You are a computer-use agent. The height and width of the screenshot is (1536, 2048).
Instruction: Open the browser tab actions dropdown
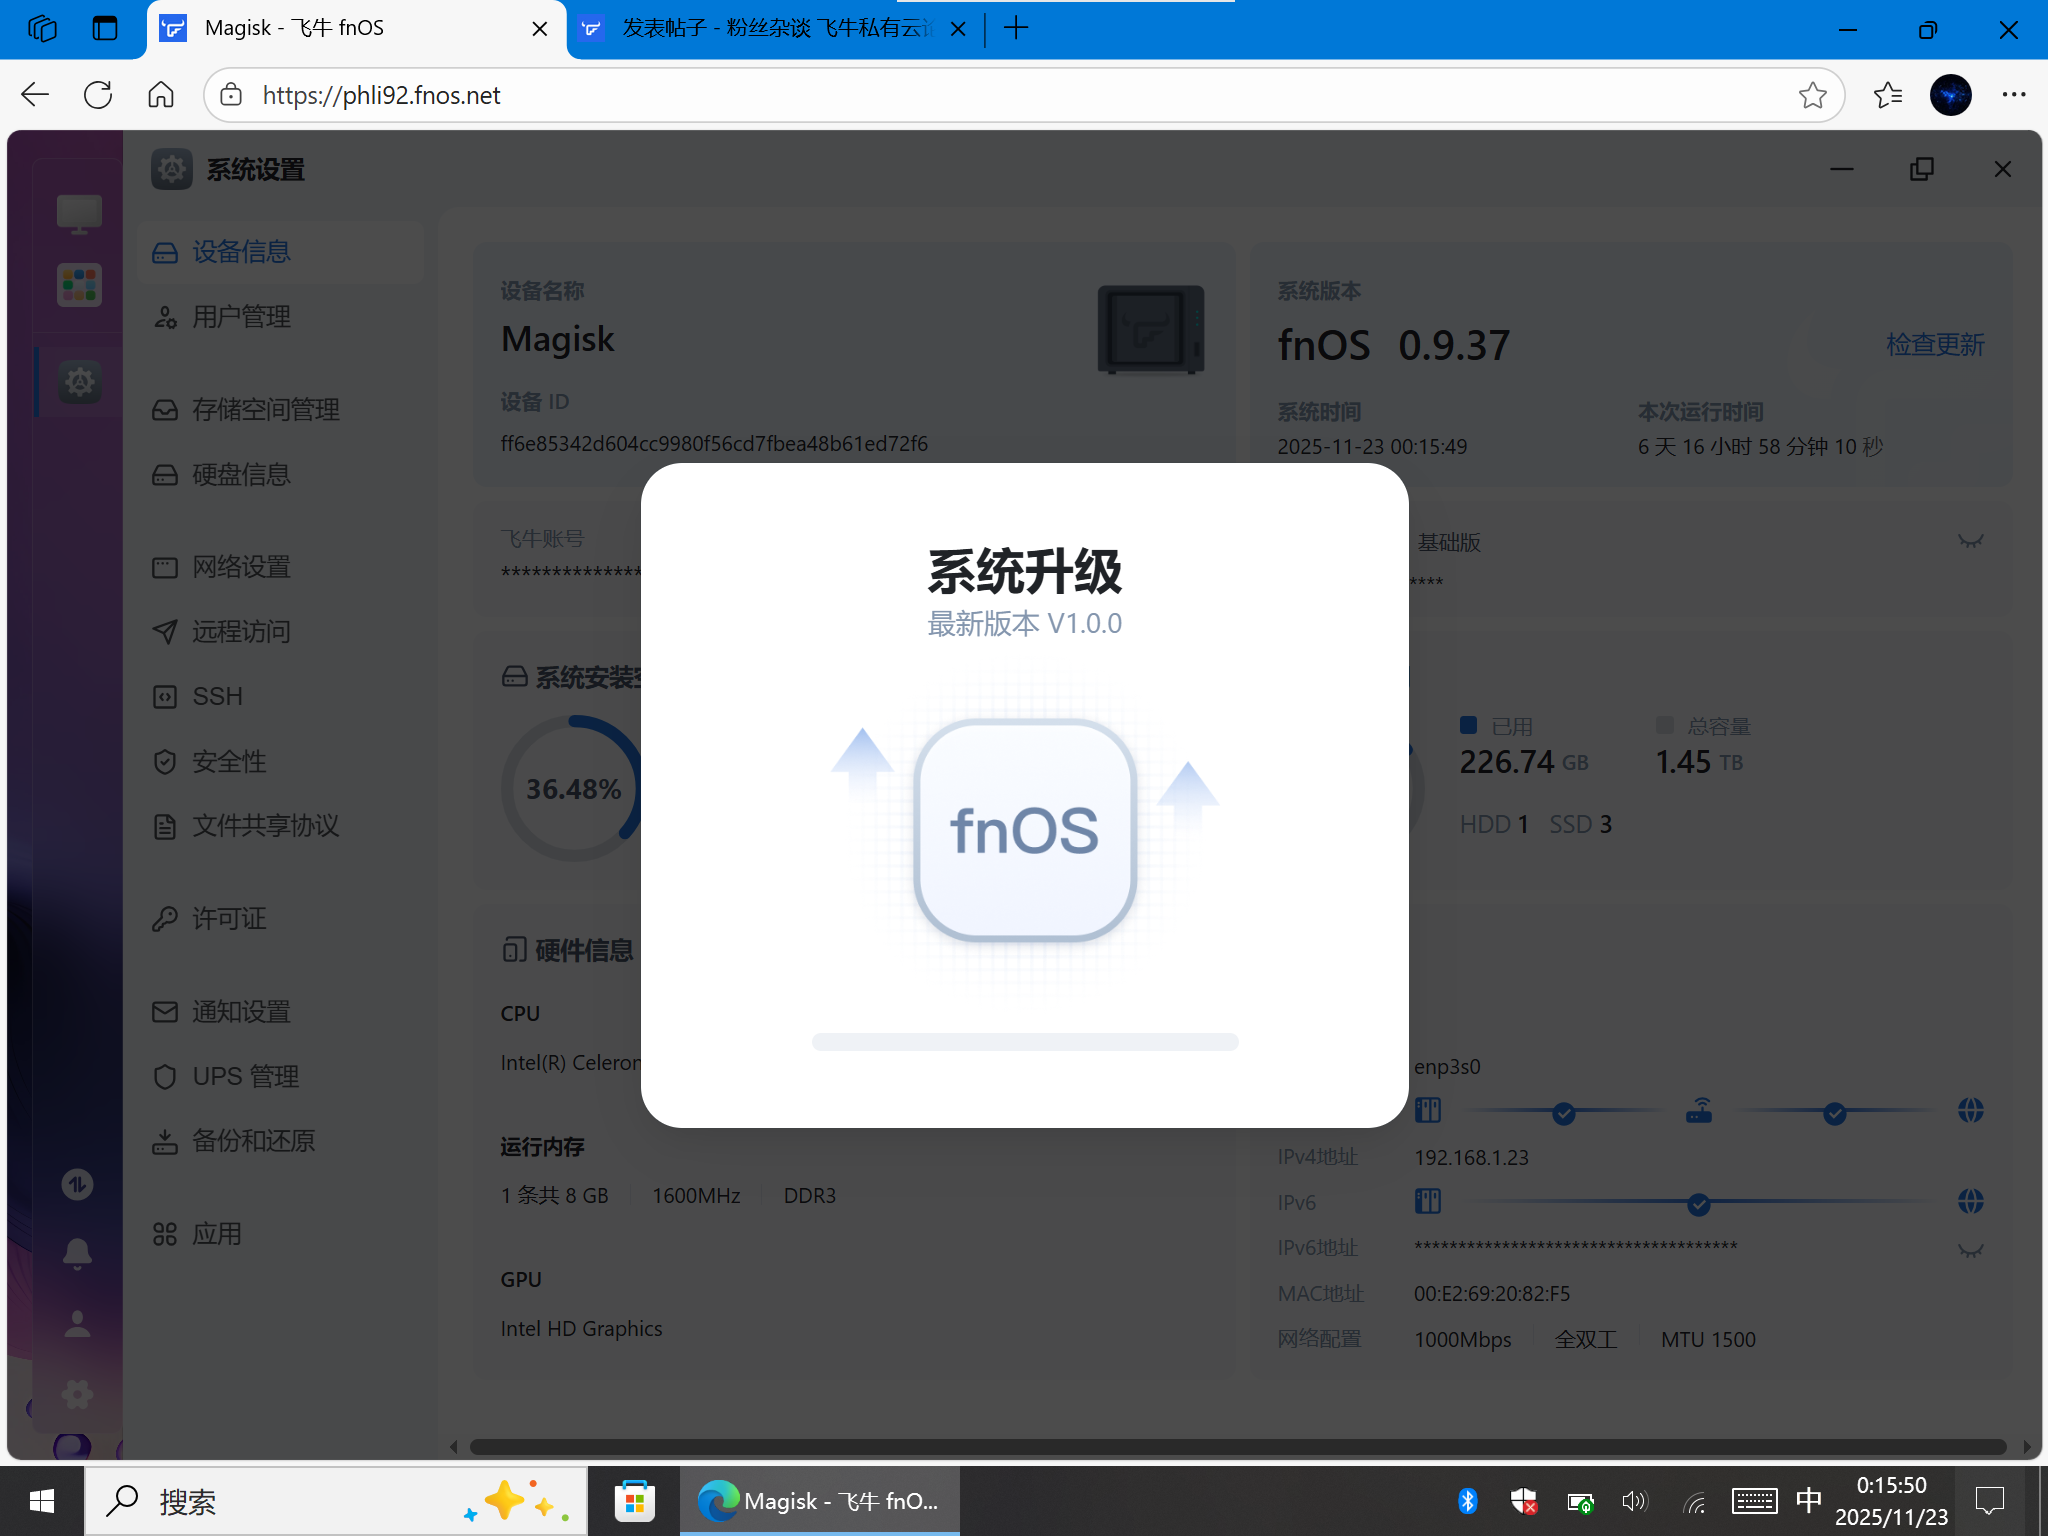tap(105, 28)
